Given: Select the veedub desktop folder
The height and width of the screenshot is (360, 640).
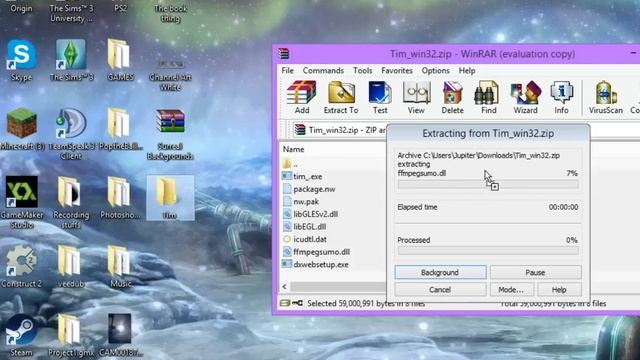Looking at the screenshot, I should (71, 266).
